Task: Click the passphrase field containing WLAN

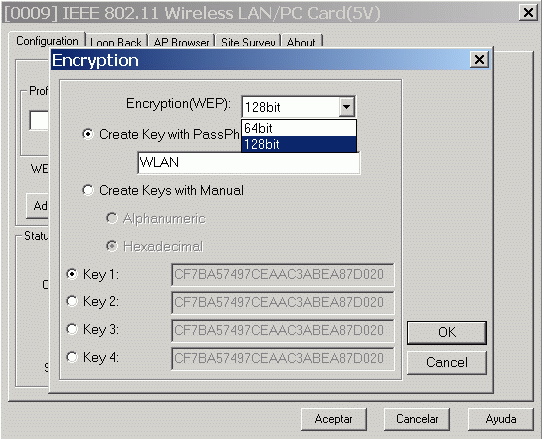Action: click(x=249, y=162)
